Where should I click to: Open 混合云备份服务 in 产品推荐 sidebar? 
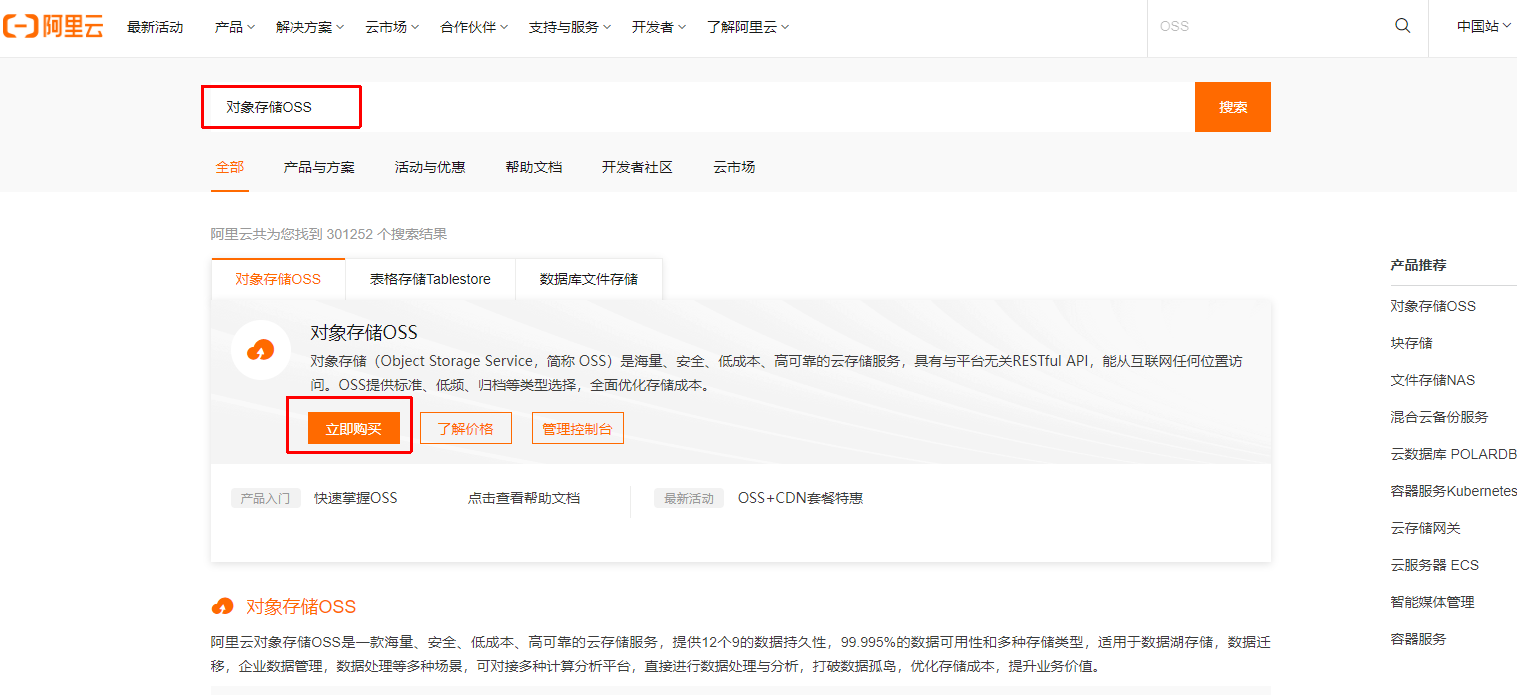[x=1439, y=417]
